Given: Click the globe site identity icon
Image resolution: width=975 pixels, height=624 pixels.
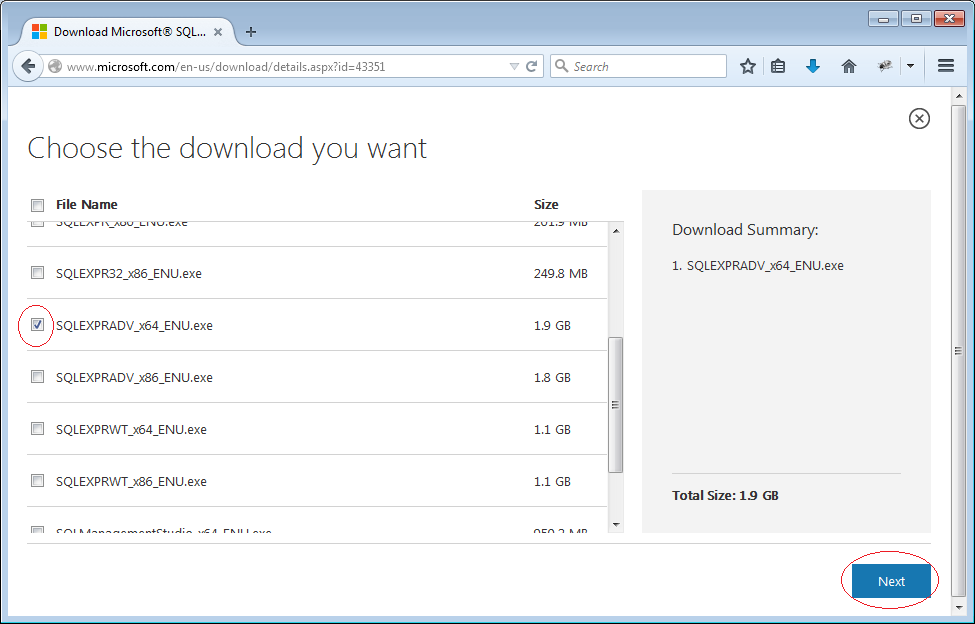Looking at the screenshot, I should click(x=55, y=66).
